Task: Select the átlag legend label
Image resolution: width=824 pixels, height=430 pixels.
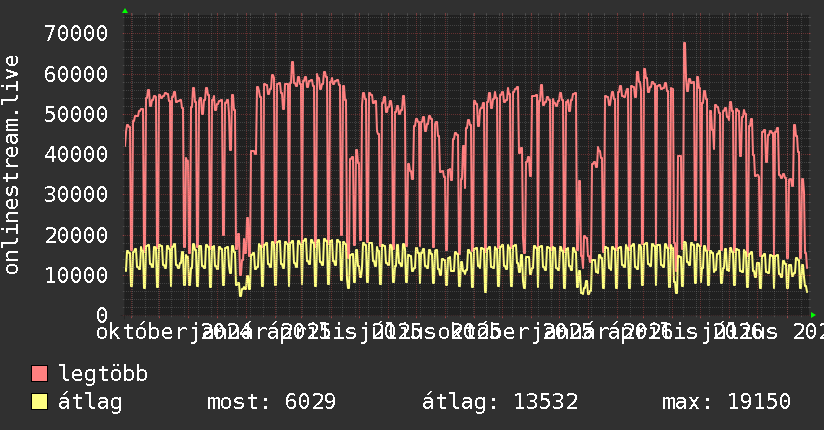Action: pyautogui.click(x=90, y=402)
